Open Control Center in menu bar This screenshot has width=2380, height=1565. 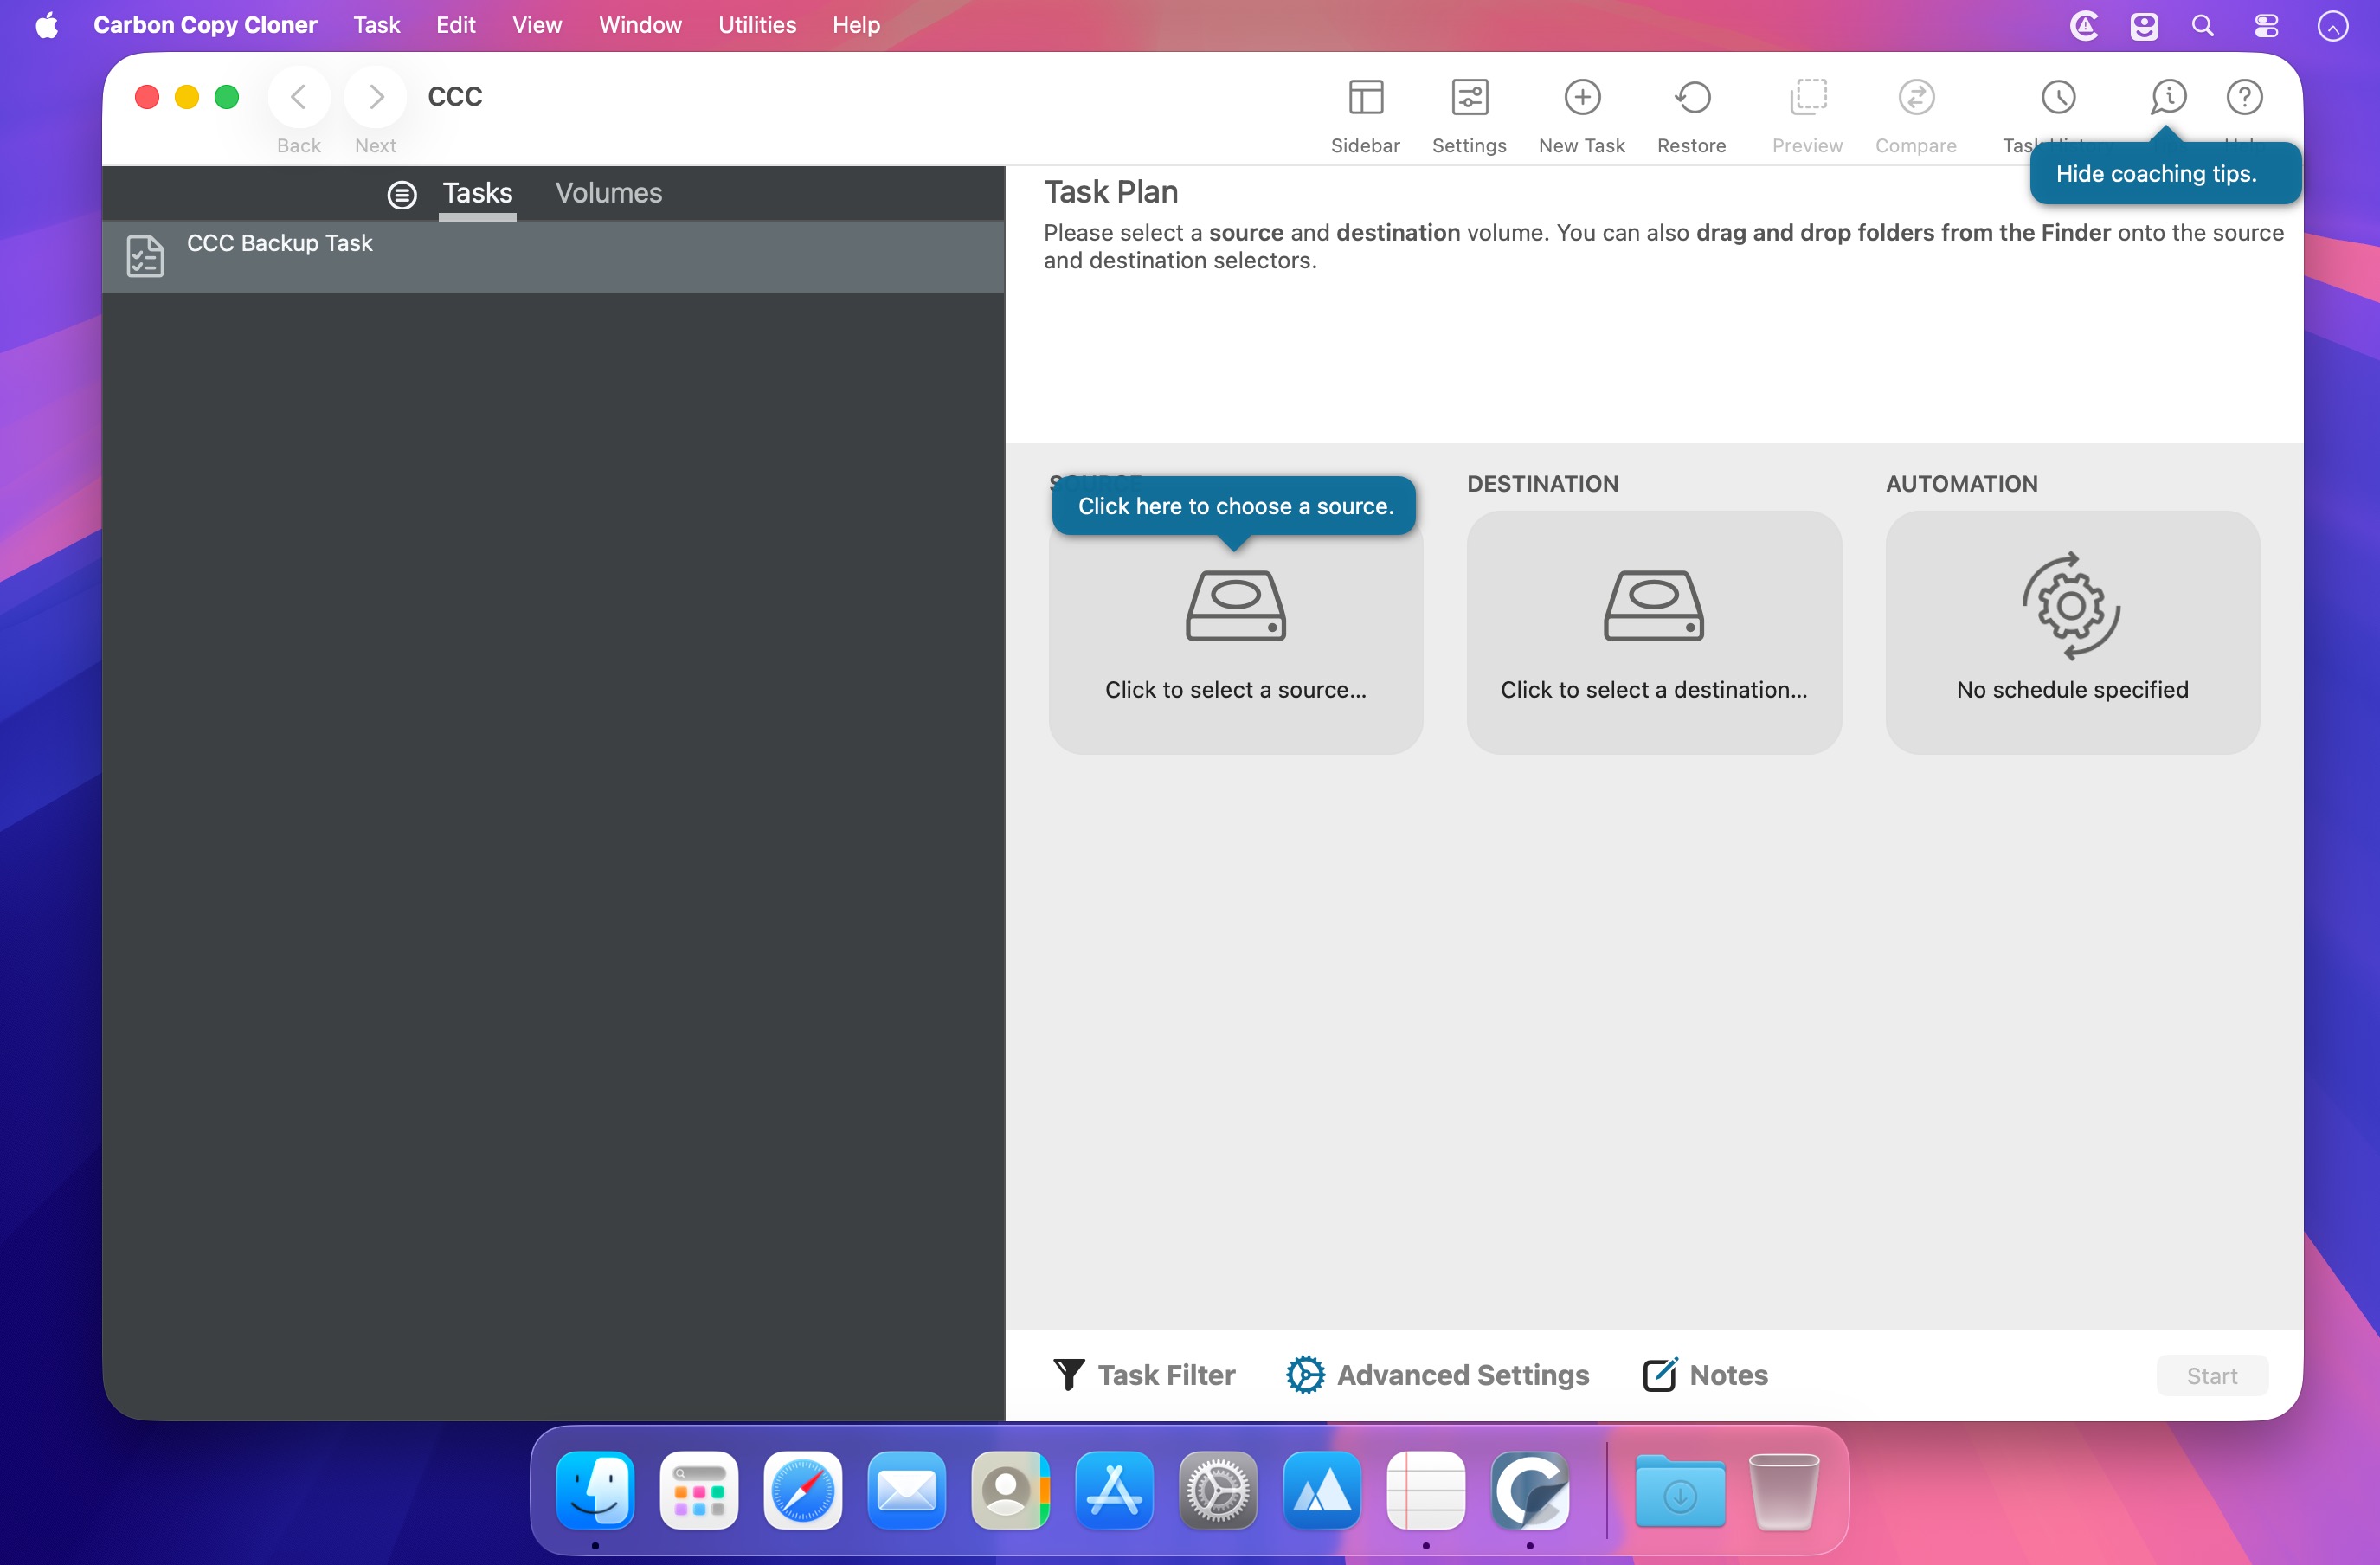point(2266,26)
